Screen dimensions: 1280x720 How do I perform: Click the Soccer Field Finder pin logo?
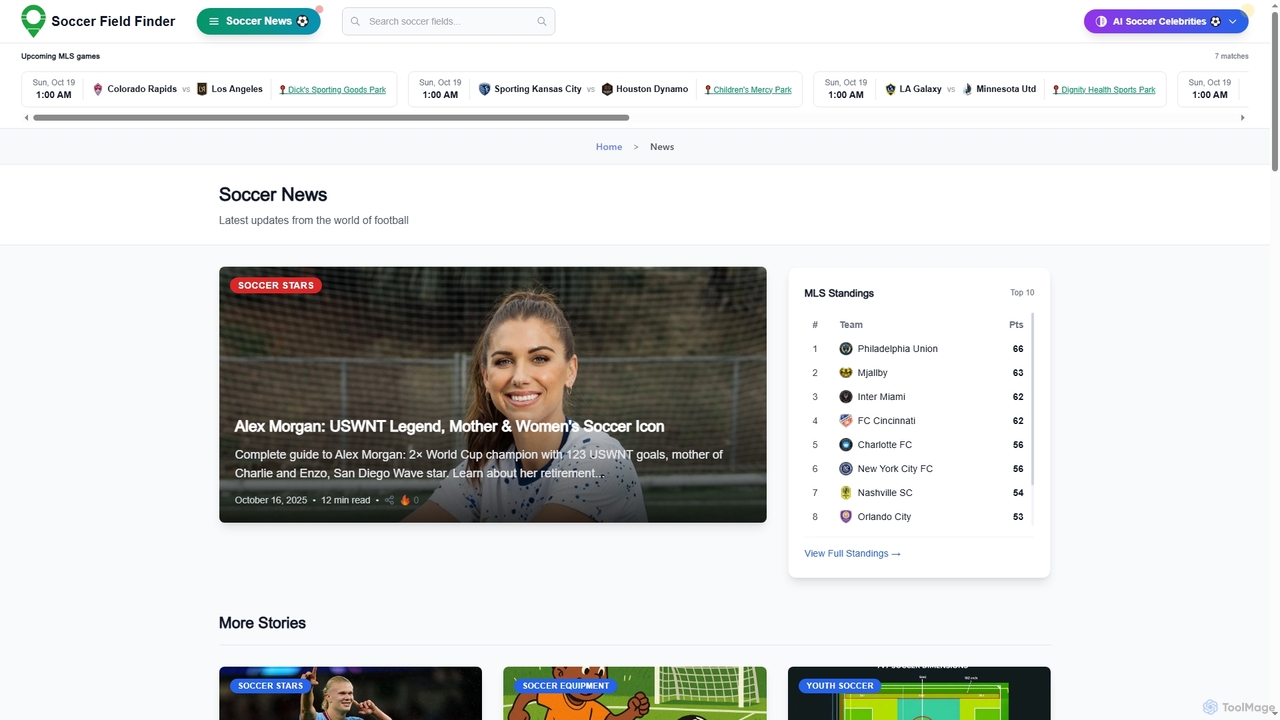tap(33, 21)
